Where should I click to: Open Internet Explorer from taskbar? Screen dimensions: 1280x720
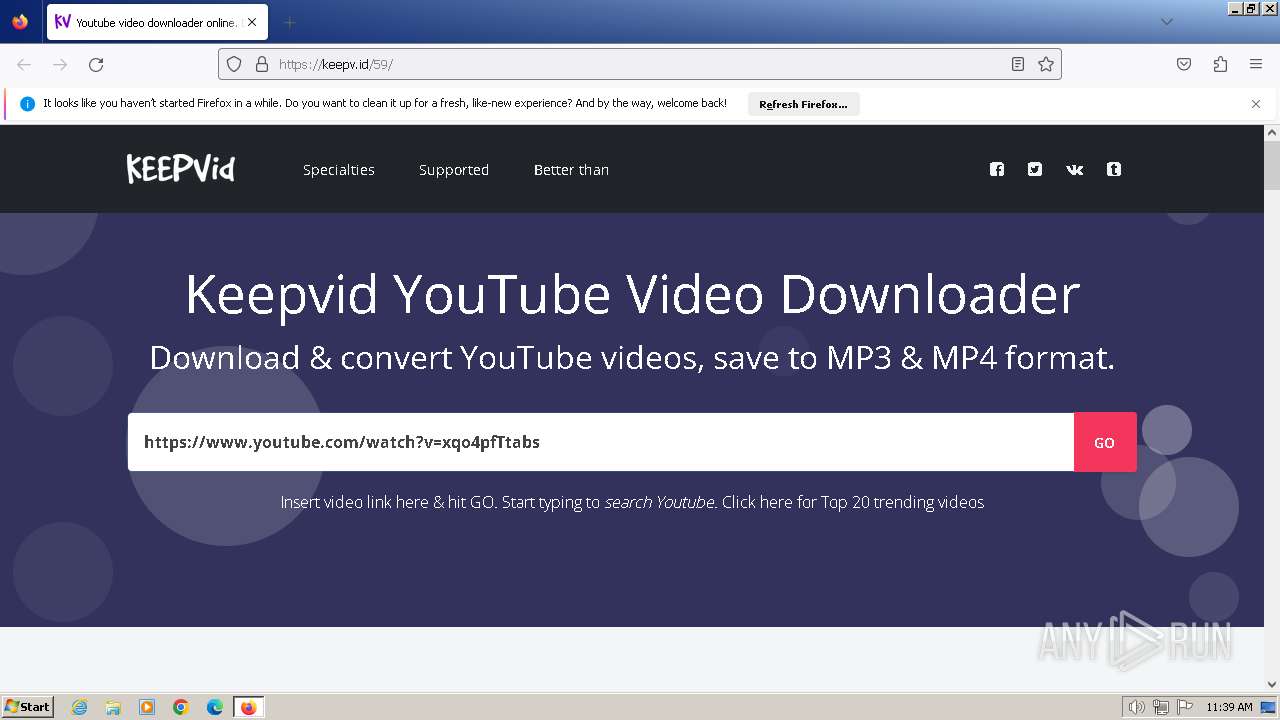coord(79,707)
